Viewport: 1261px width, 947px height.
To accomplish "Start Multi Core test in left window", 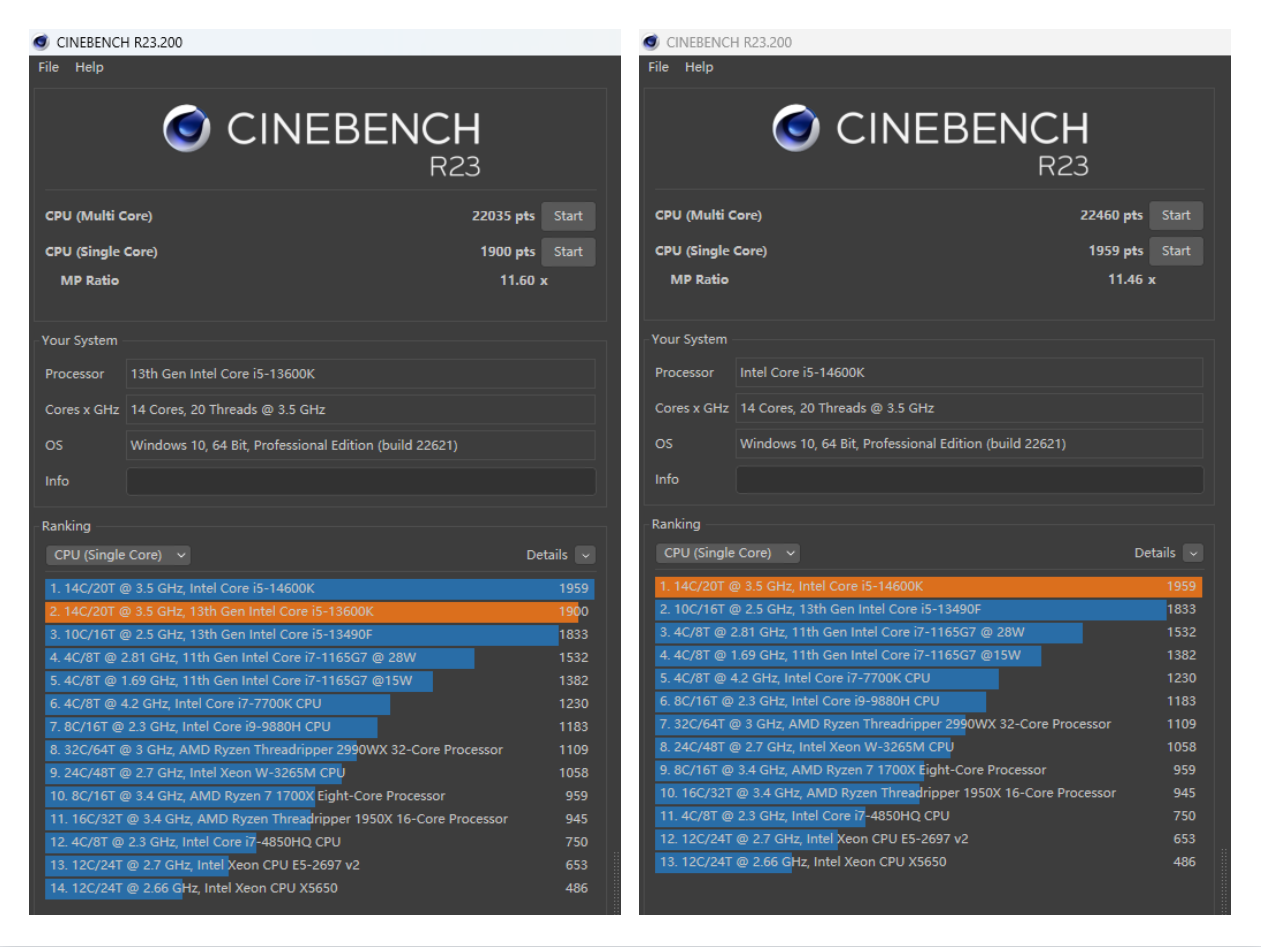I will [x=568, y=216].
